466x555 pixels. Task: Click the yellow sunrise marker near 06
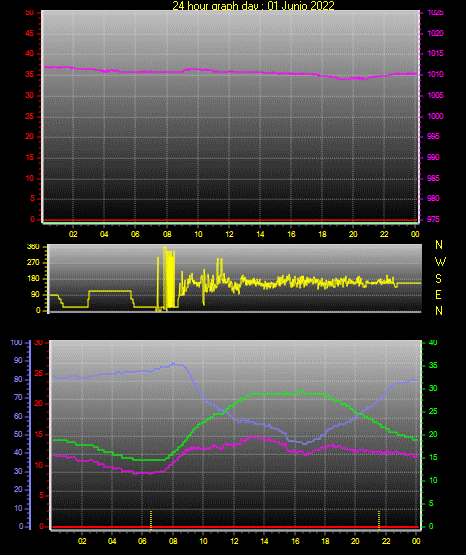pos(151,520)
